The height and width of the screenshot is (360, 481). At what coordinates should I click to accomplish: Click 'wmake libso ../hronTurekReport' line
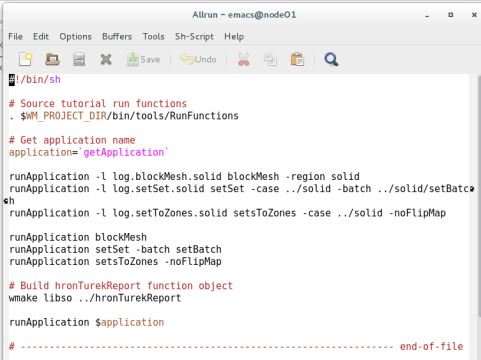pyautogui.click(x=95, y=298)
